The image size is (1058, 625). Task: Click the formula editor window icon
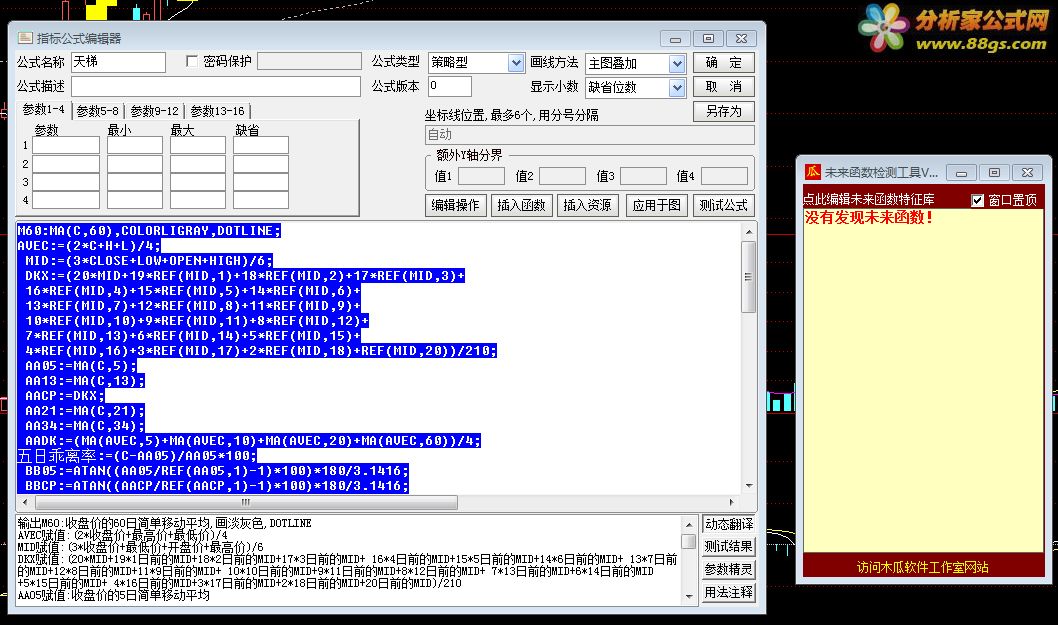[25, 38]
